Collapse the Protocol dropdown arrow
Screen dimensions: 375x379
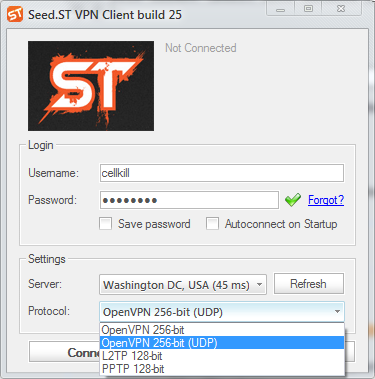[x=337, y=312]
